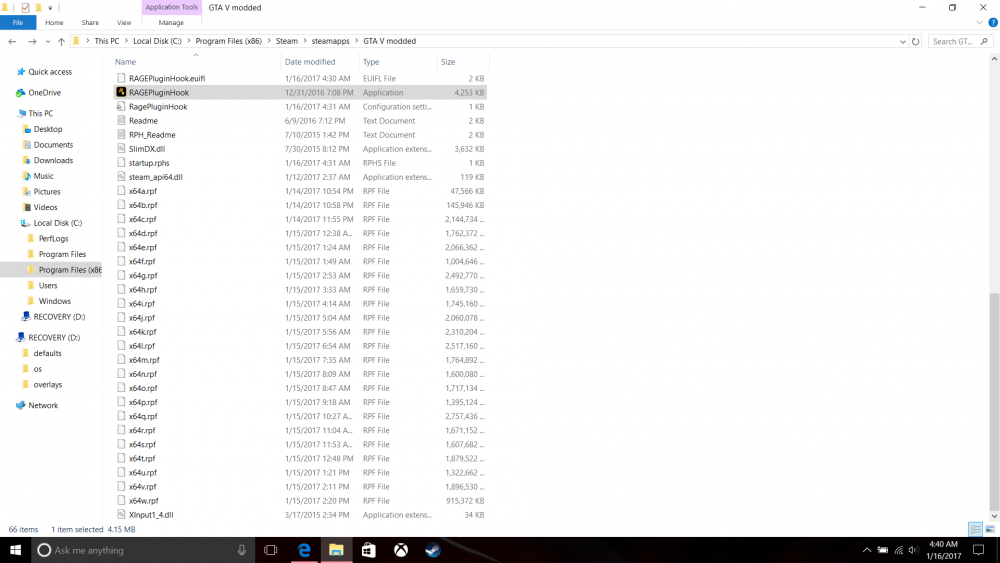Expand subfolders after Steam in the address bar
Screen dimensions: 1000x563
305,41
